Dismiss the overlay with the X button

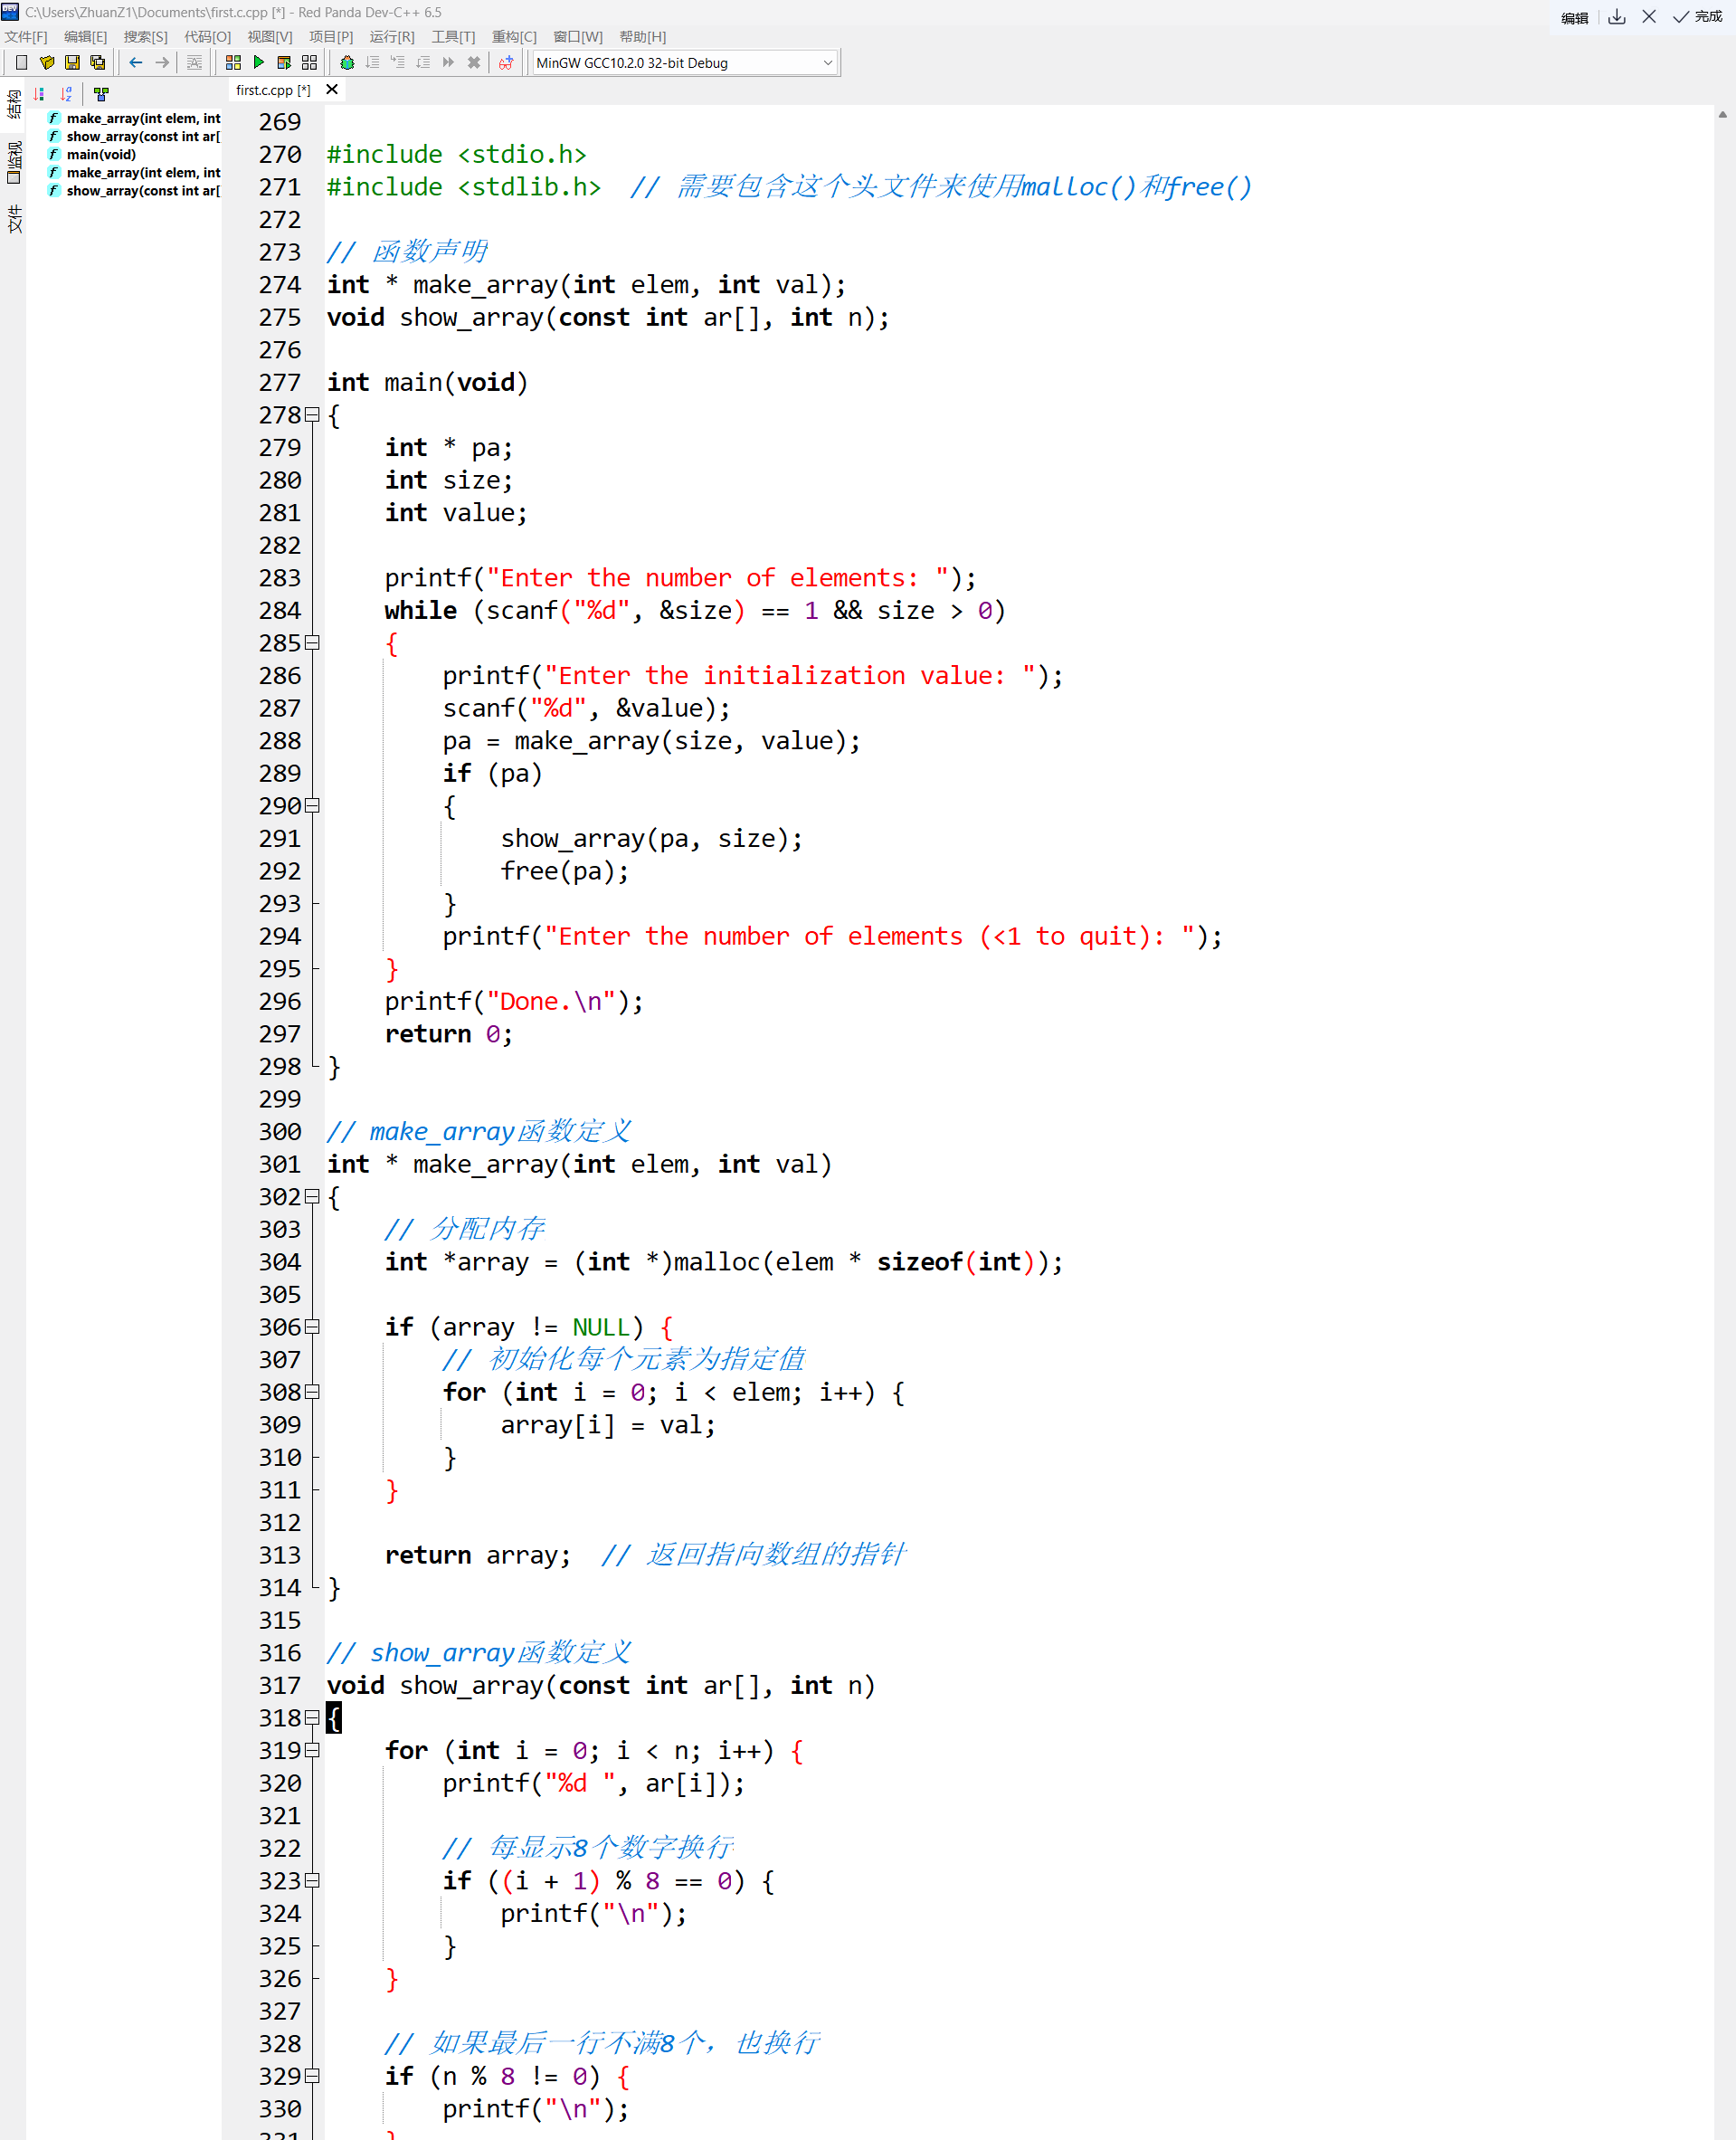(x=1650, y=17)
